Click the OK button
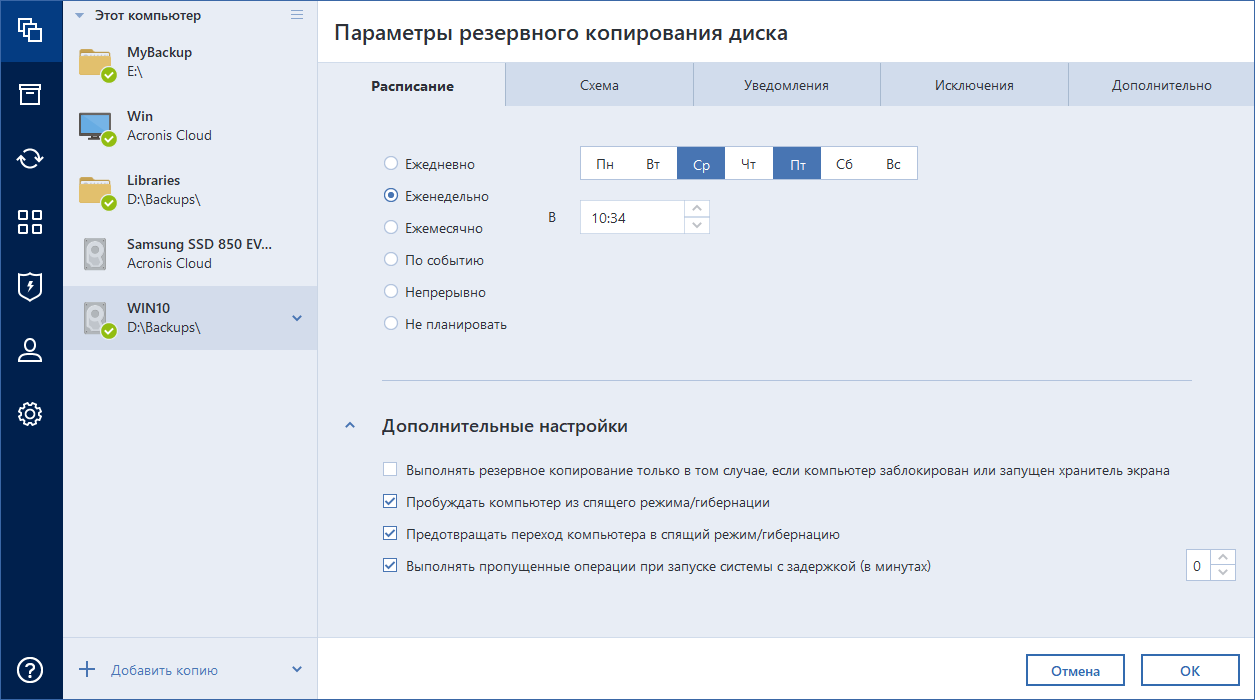The image size is (1255, 700). 1189,671
